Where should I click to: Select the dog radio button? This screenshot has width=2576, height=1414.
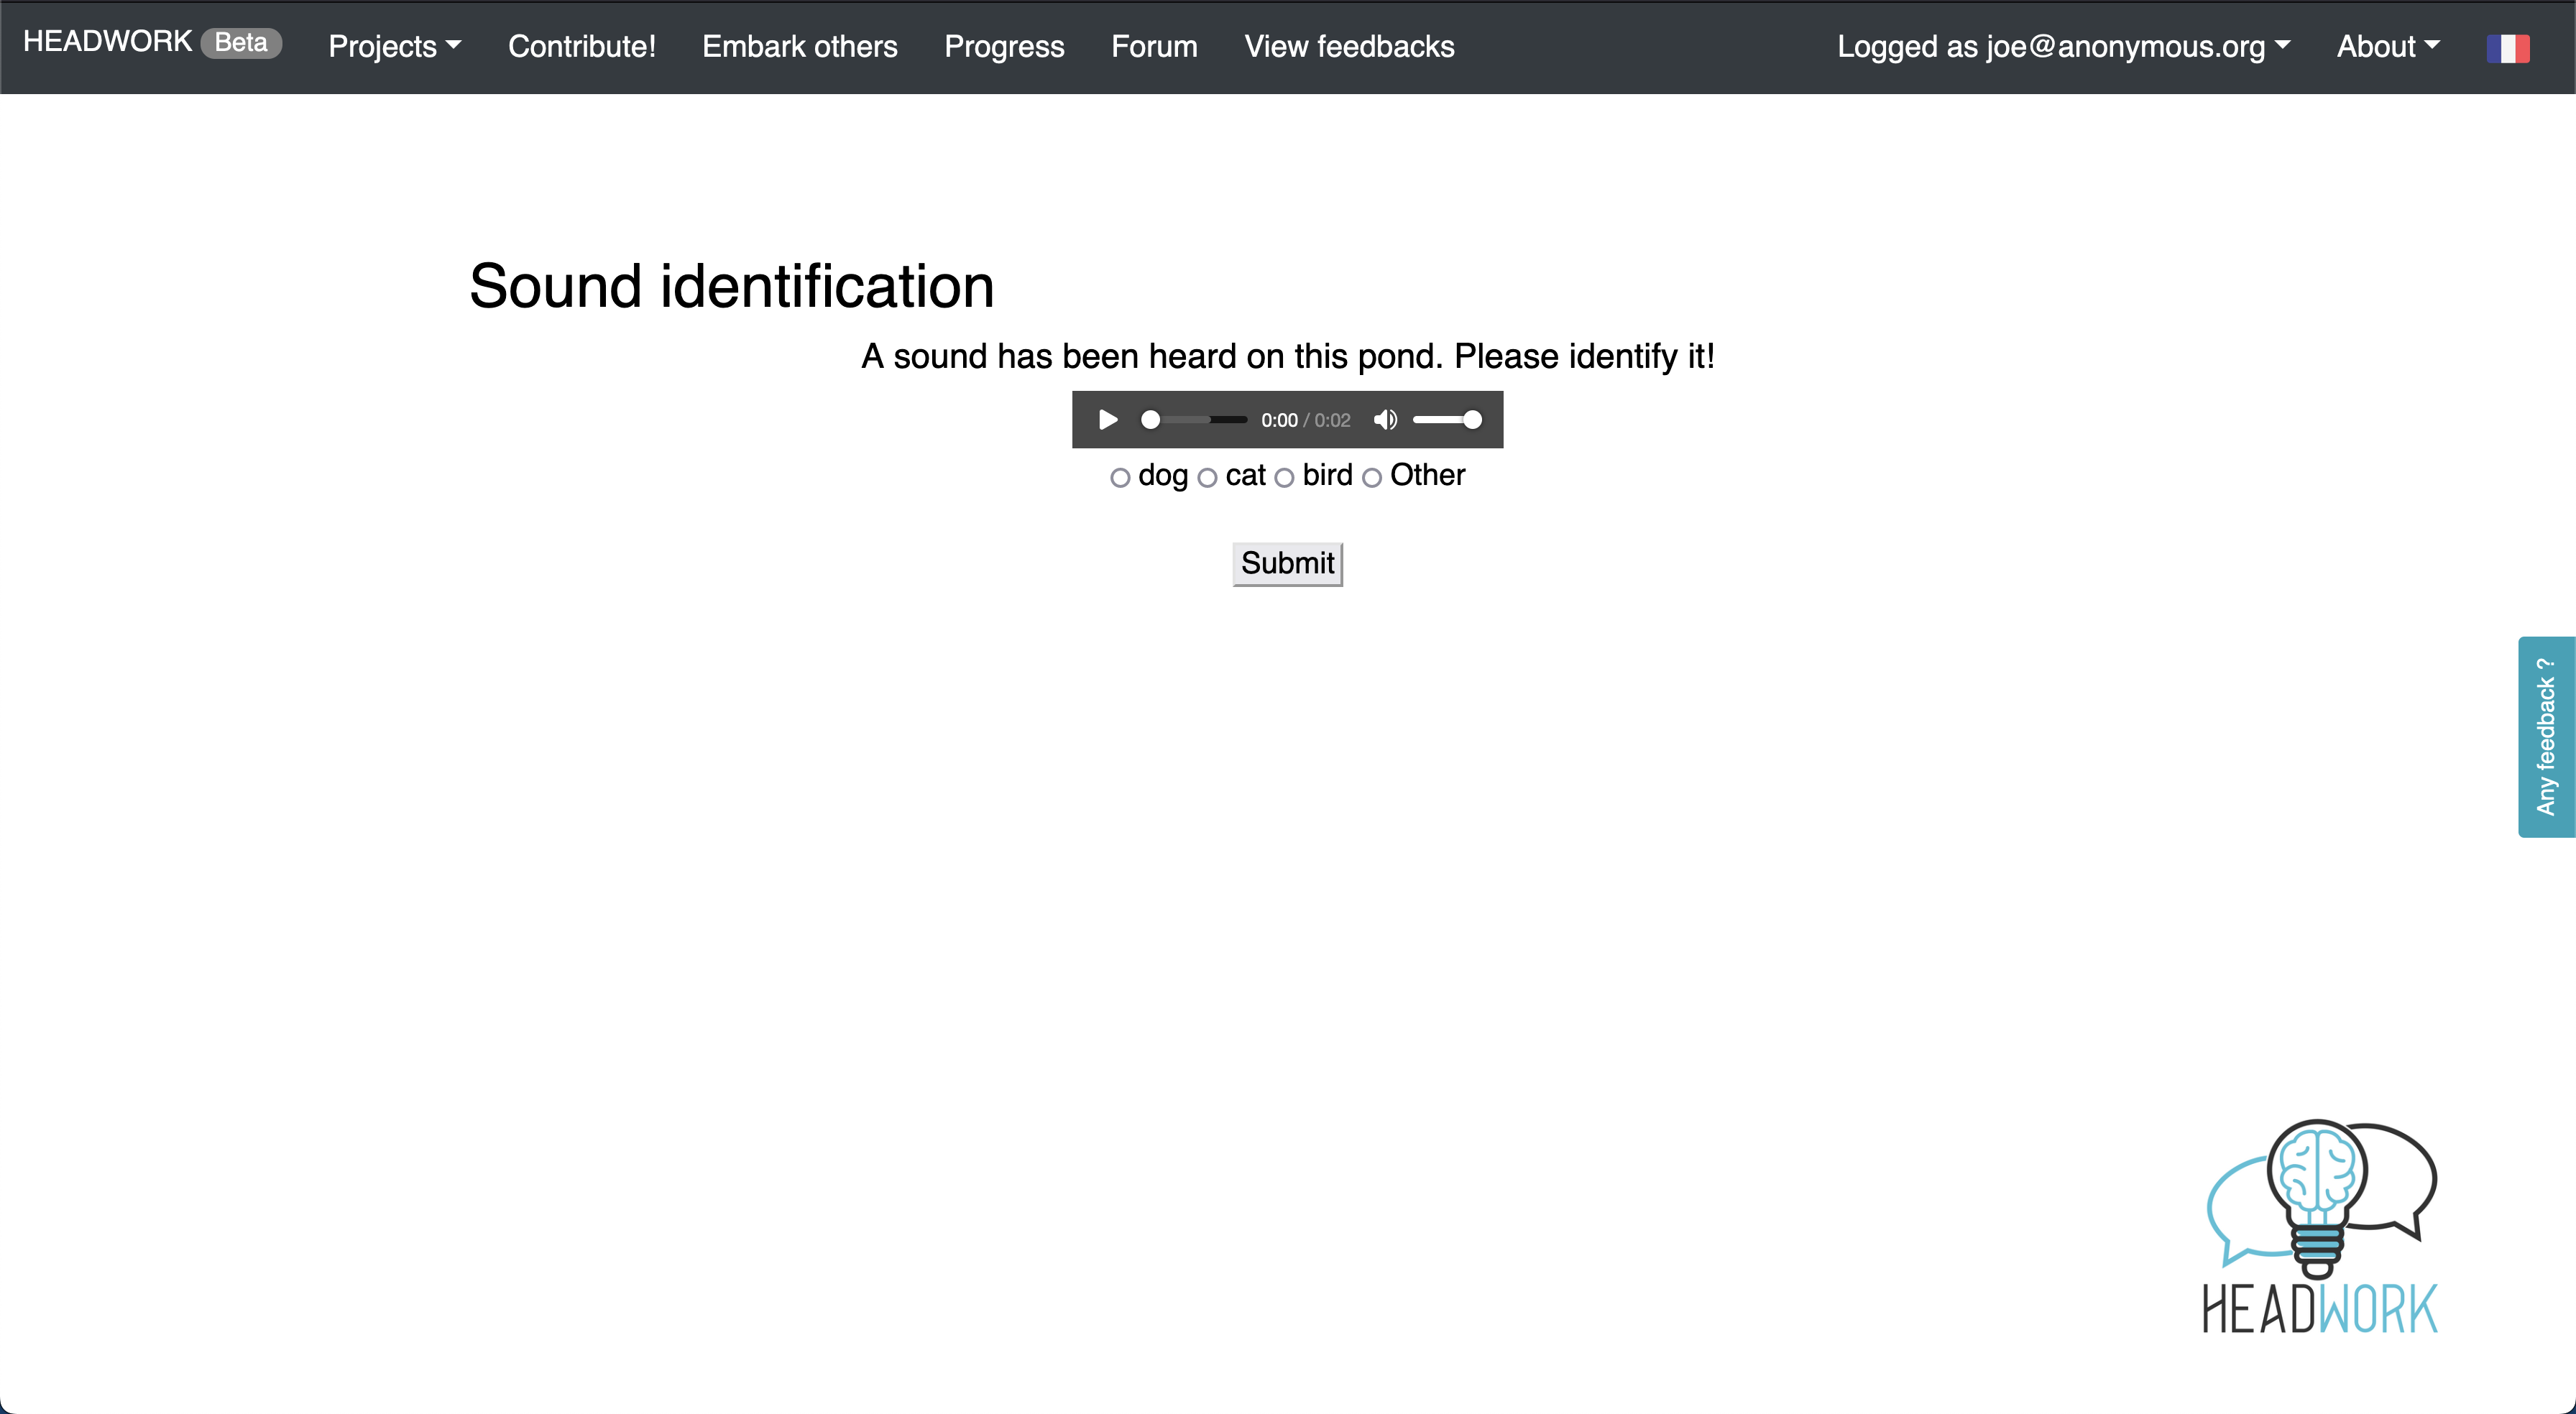pos(1120,478)
